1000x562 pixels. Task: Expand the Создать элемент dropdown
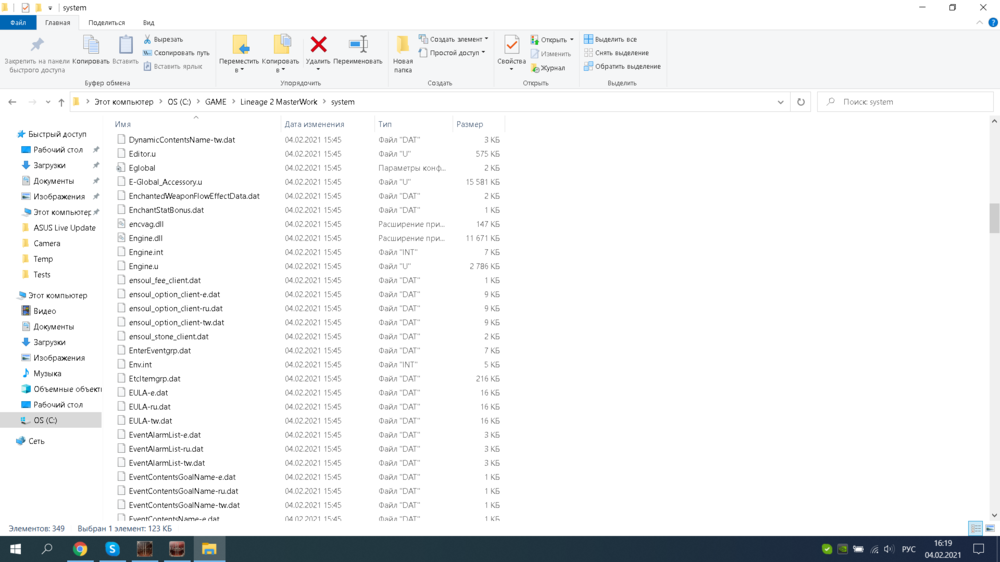point(455,40)
